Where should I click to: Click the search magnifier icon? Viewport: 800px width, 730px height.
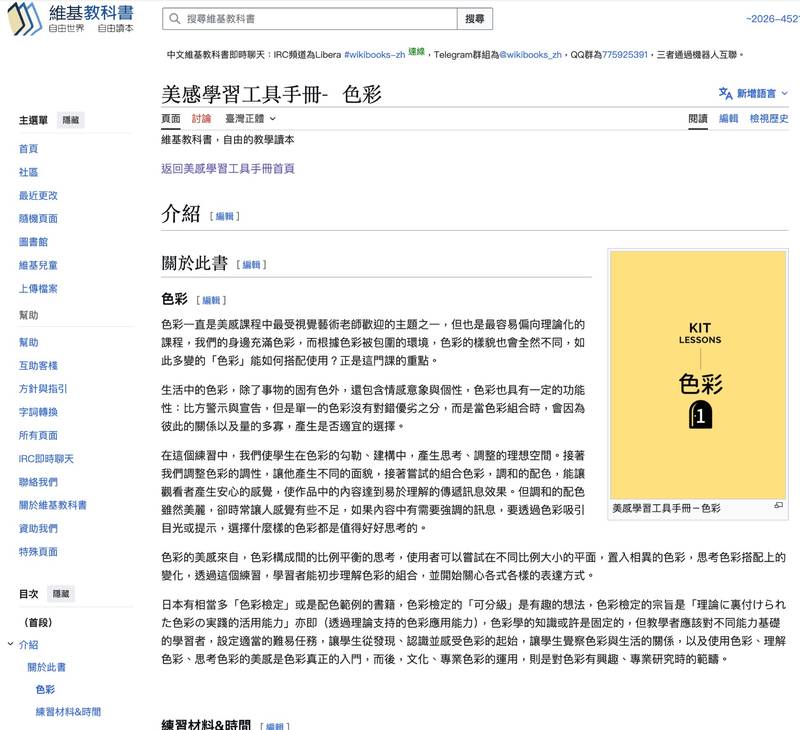pos(174,19)
